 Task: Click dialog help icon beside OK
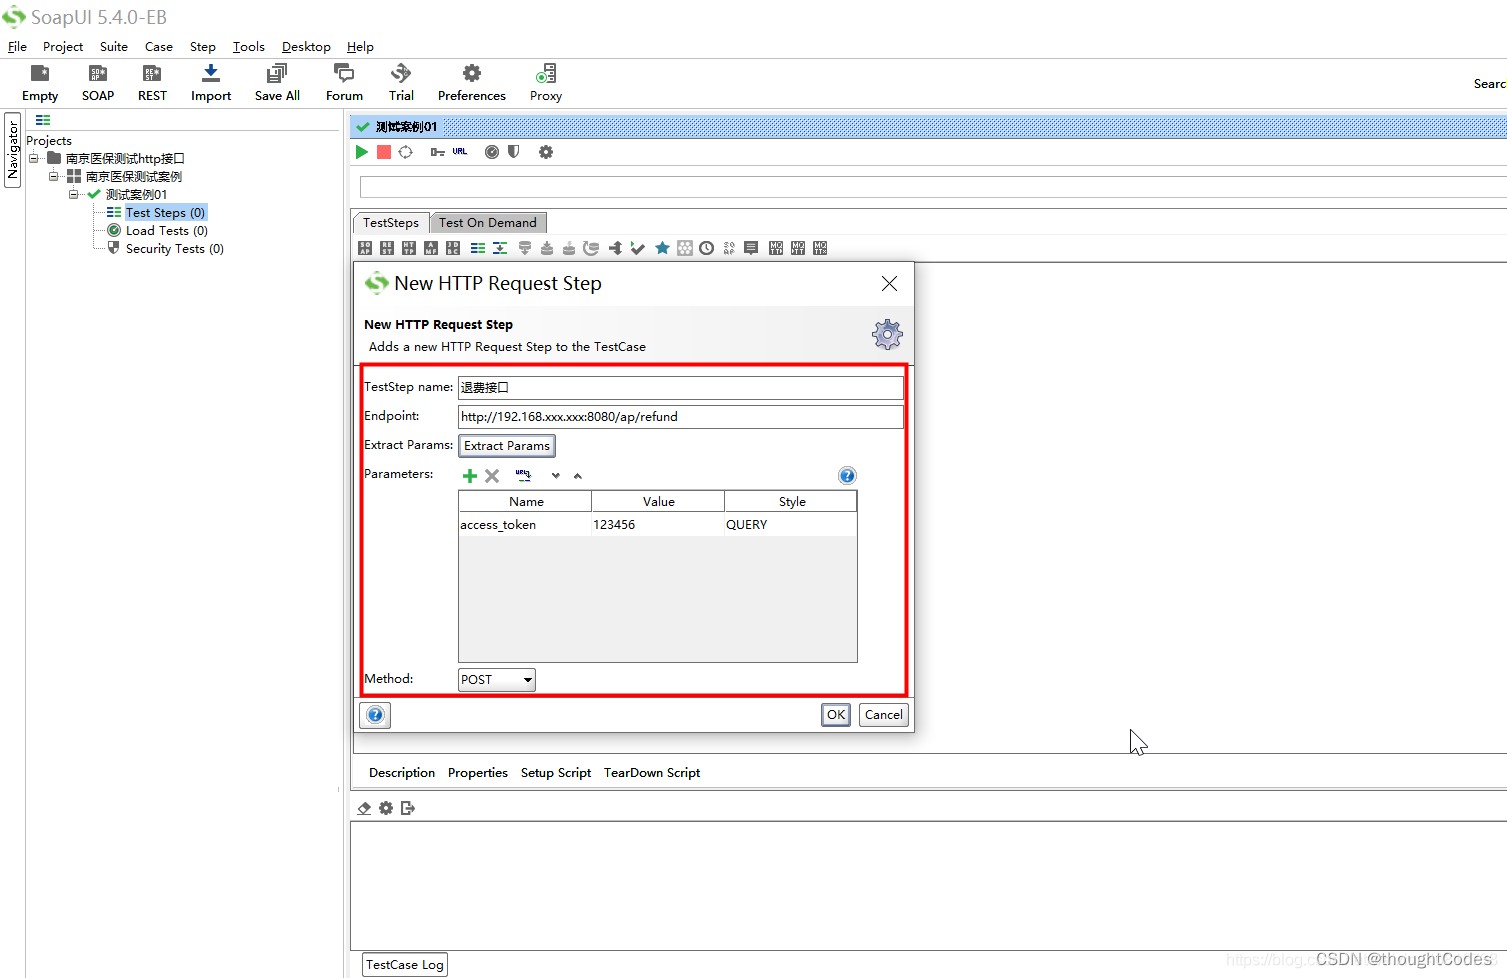tap(375, 715)
